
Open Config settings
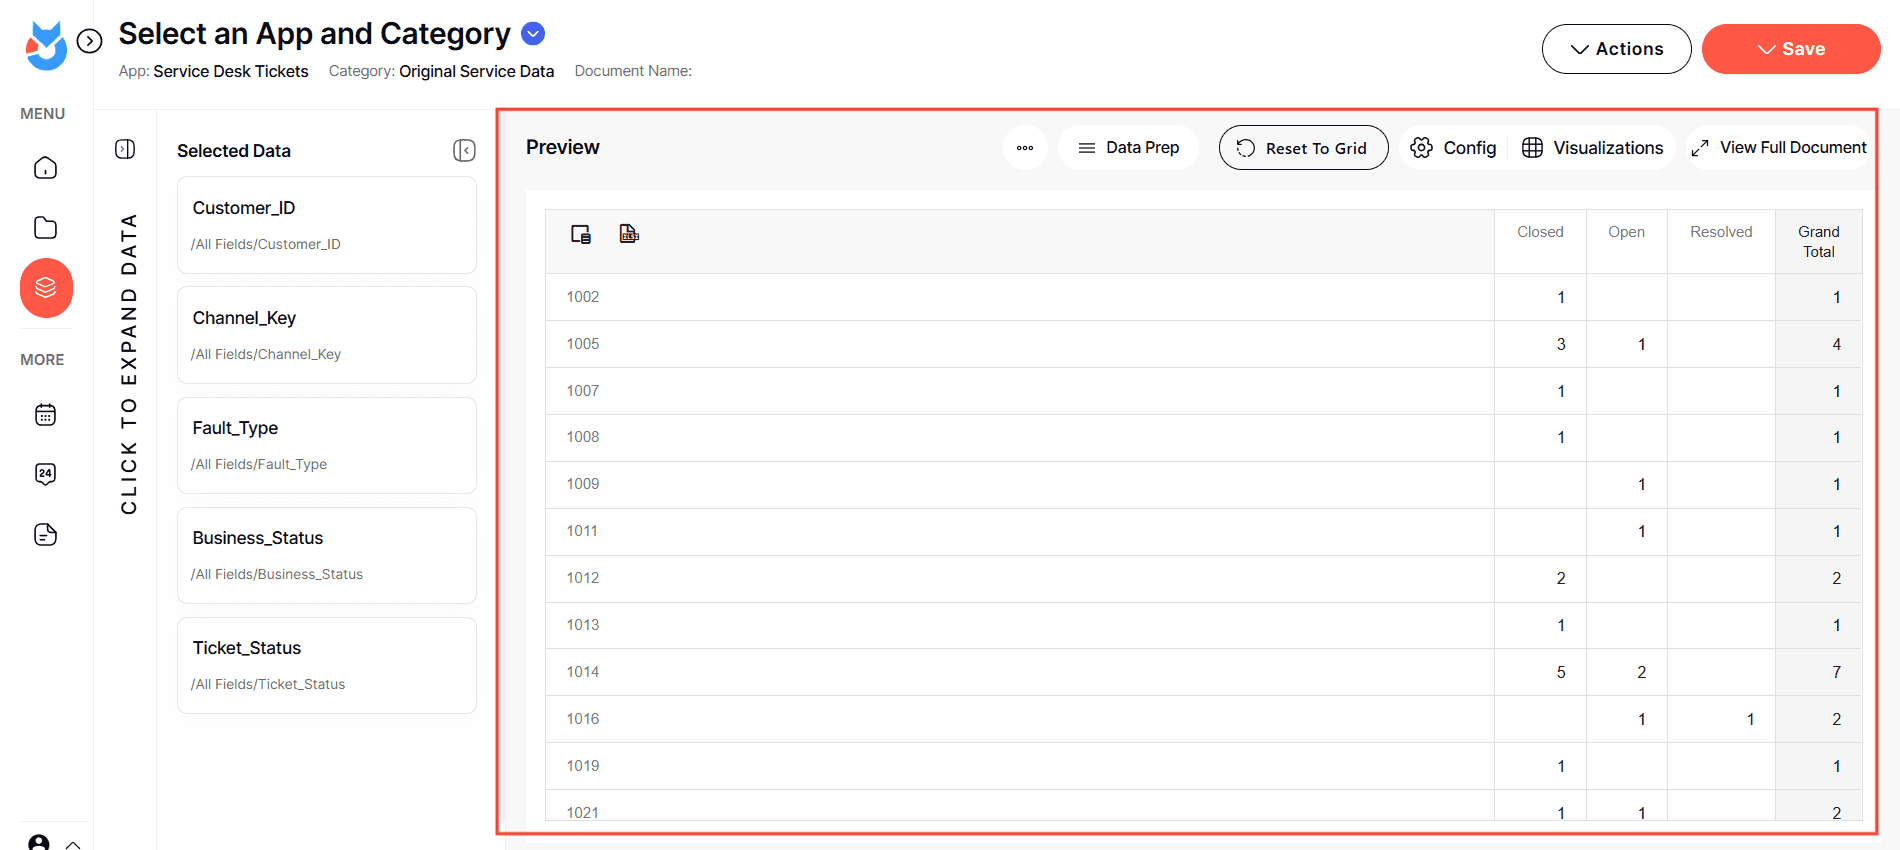[1453, 148]
